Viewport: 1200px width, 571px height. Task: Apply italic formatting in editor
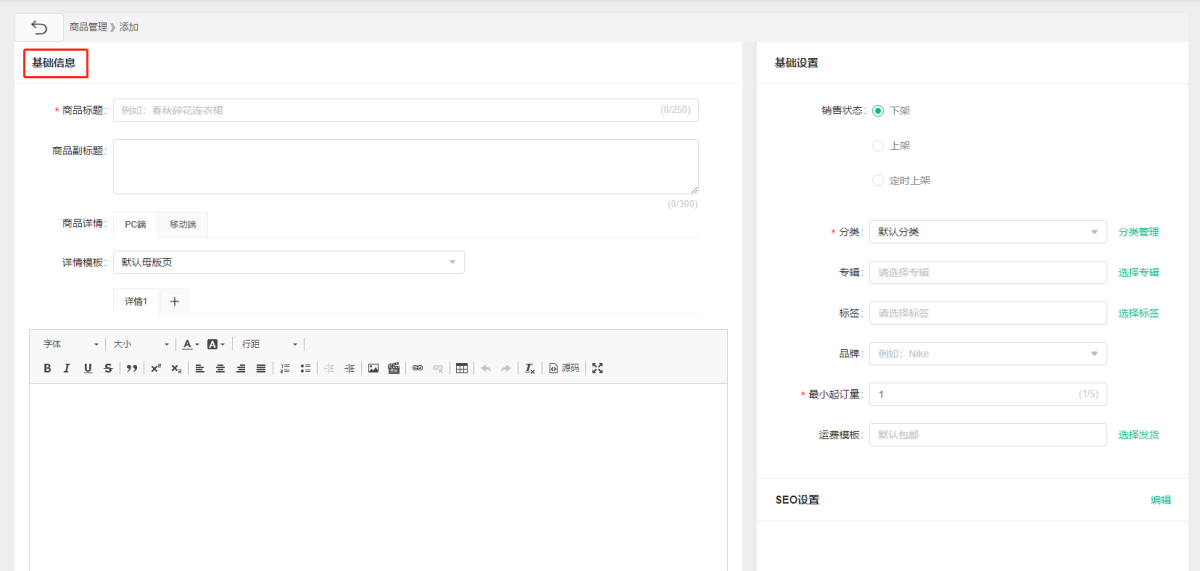pos(67,368)
